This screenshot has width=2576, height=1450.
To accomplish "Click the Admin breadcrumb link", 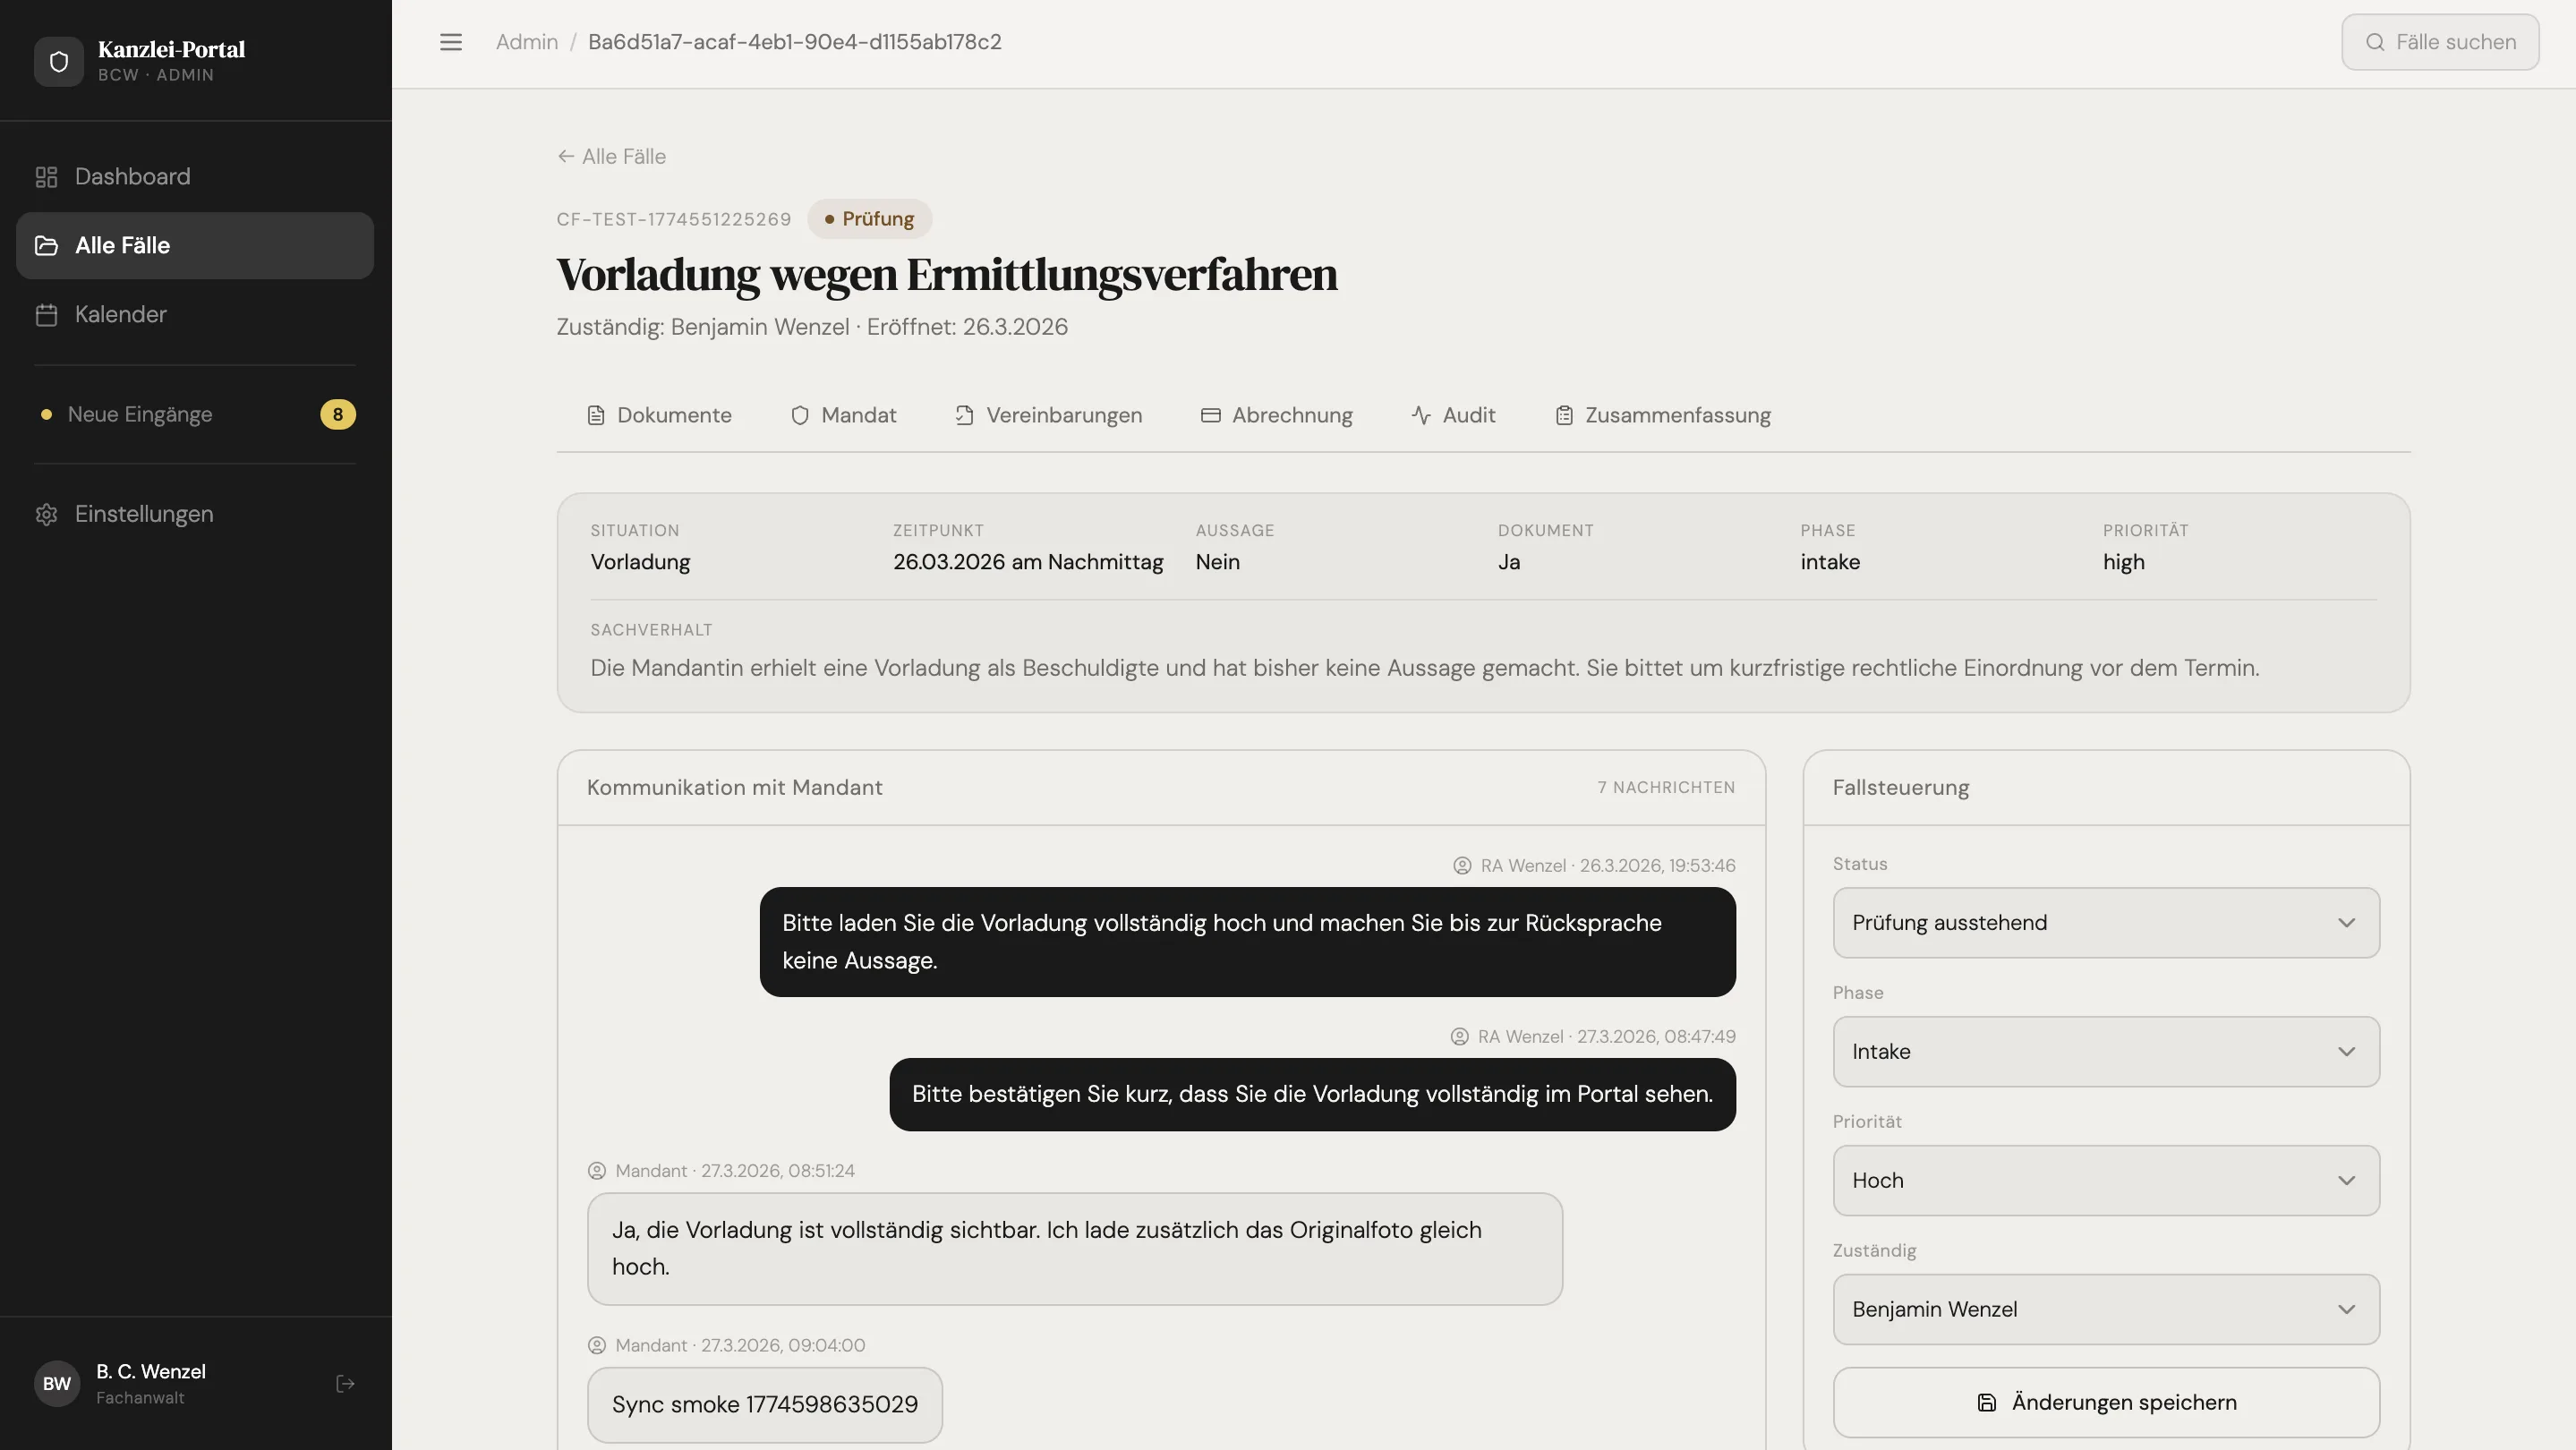I will click(527, 42).
